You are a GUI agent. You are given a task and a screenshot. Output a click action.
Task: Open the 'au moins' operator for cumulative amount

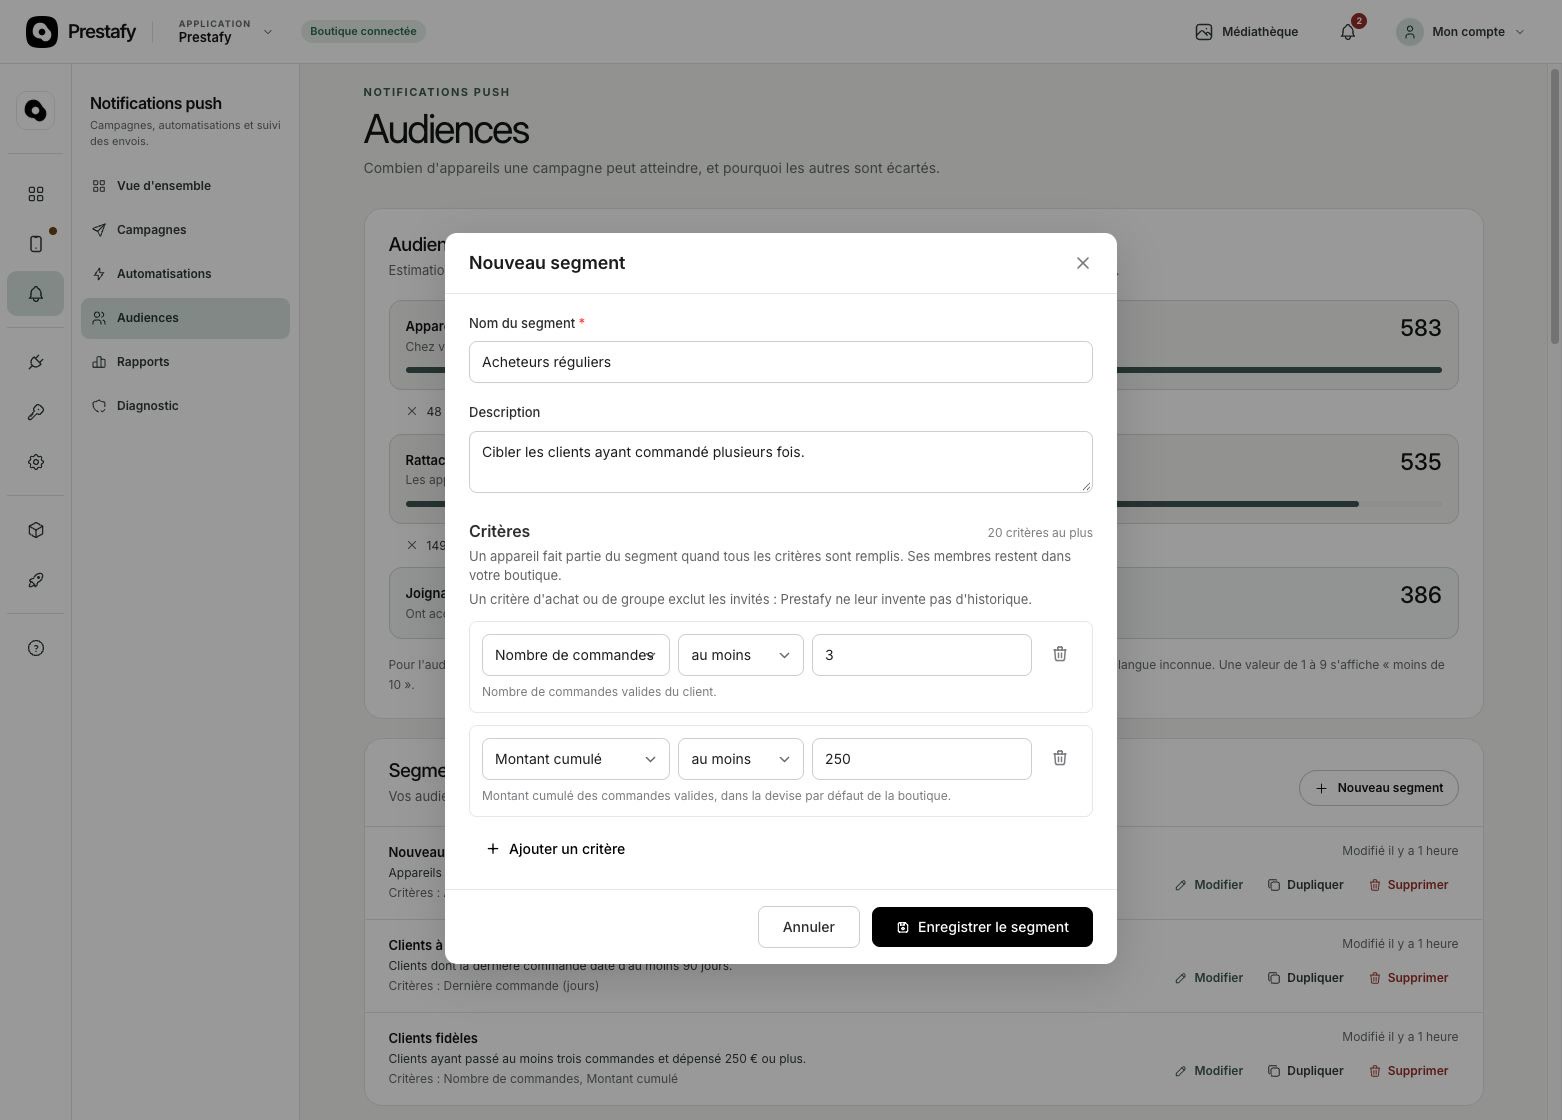(741, 759)
